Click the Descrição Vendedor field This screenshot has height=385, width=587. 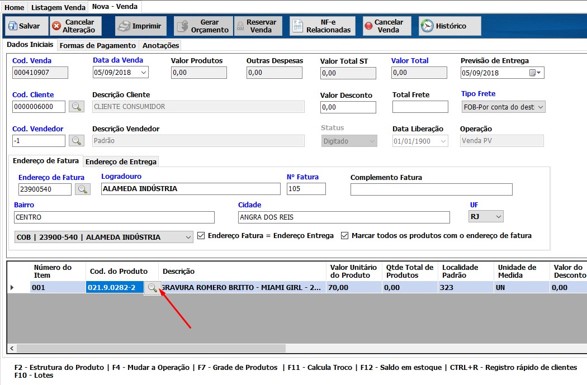198,141
